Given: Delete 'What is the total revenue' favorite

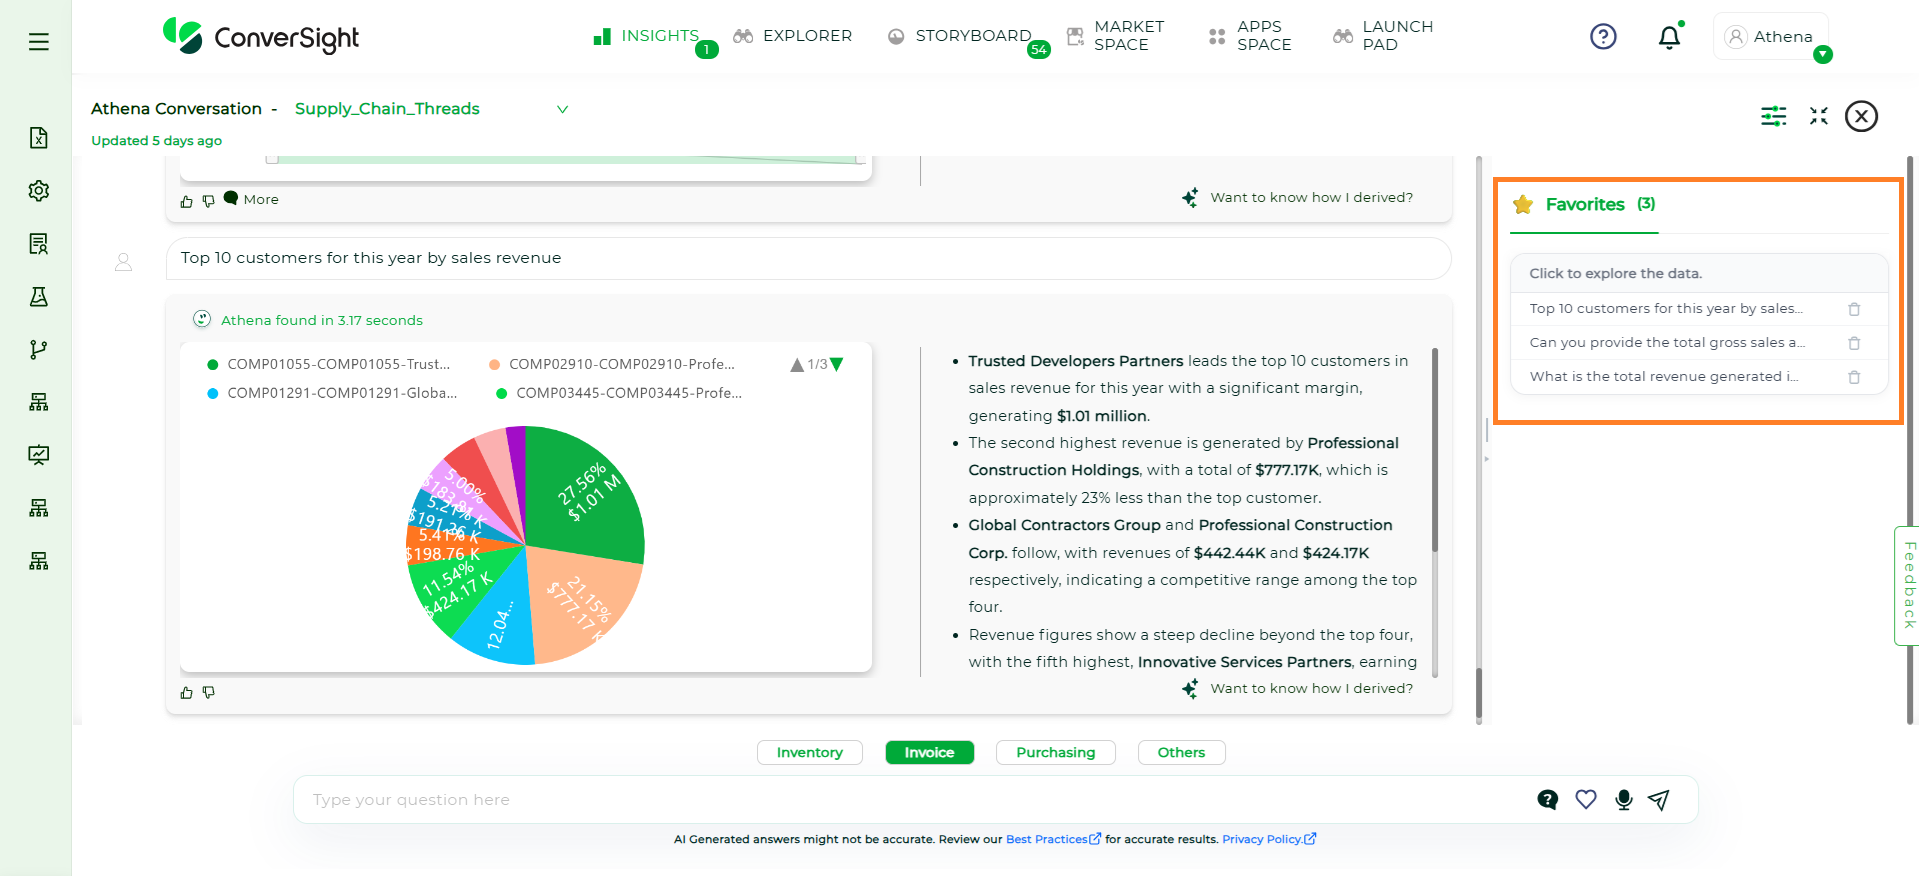Looking at the screenshot, I should tap(1854, 378).
